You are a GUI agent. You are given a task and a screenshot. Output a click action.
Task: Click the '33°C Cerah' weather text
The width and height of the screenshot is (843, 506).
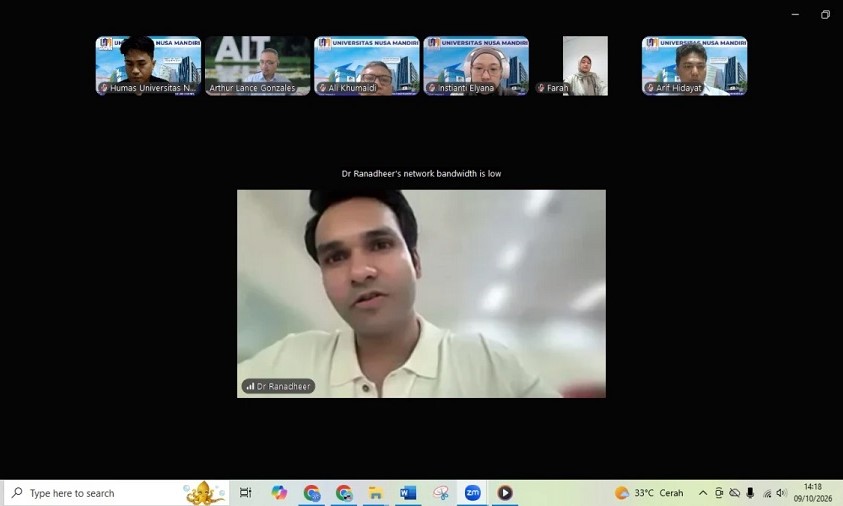(x=659, y=493)
